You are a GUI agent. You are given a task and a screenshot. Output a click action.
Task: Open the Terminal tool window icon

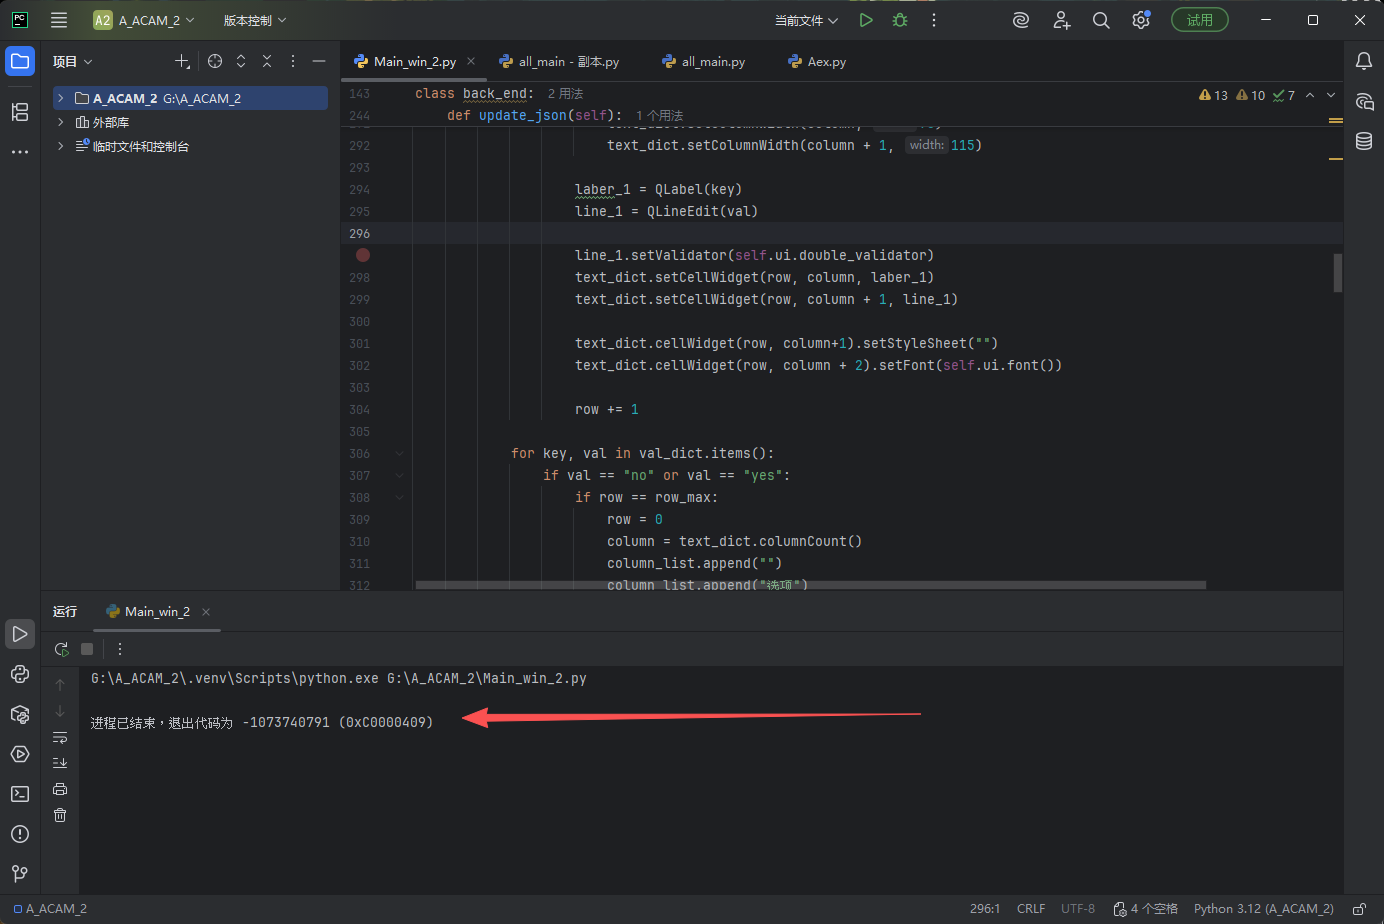point(20,793)
